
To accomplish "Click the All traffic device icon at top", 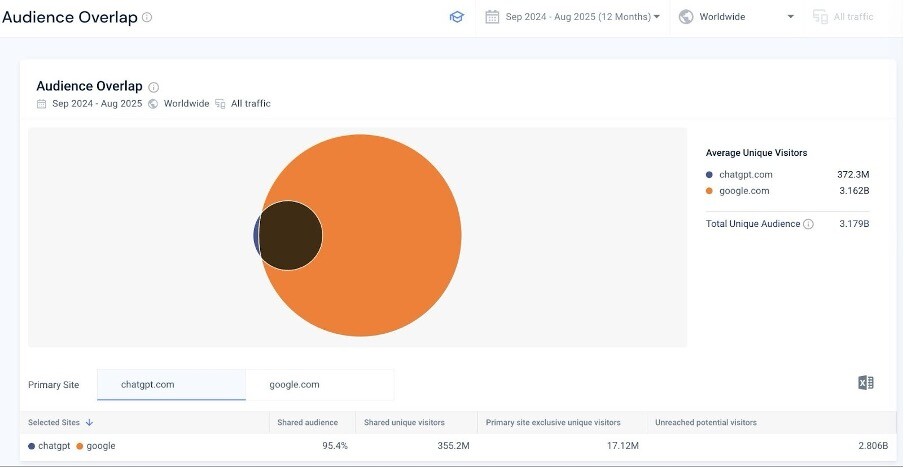I will click(x=820, y=17).
